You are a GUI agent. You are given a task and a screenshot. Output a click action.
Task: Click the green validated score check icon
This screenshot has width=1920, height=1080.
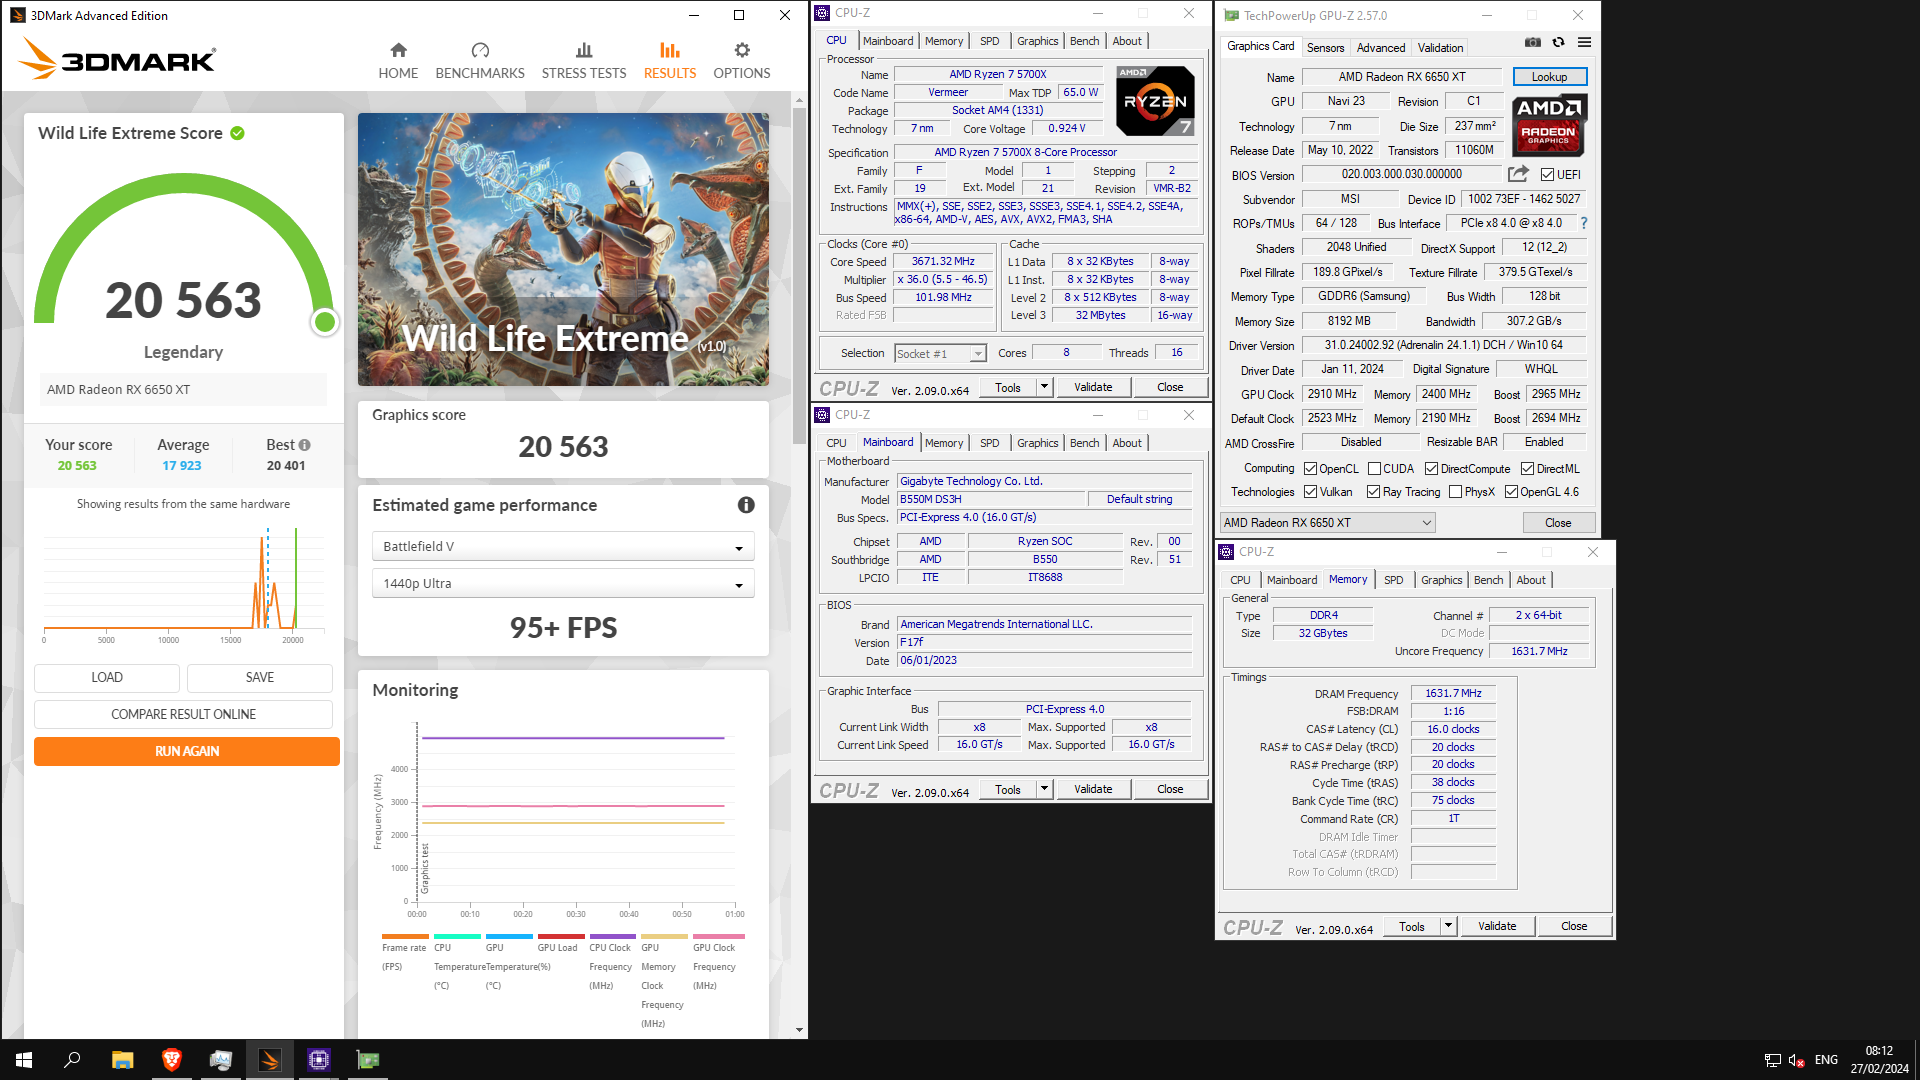[x=238, y=133]
